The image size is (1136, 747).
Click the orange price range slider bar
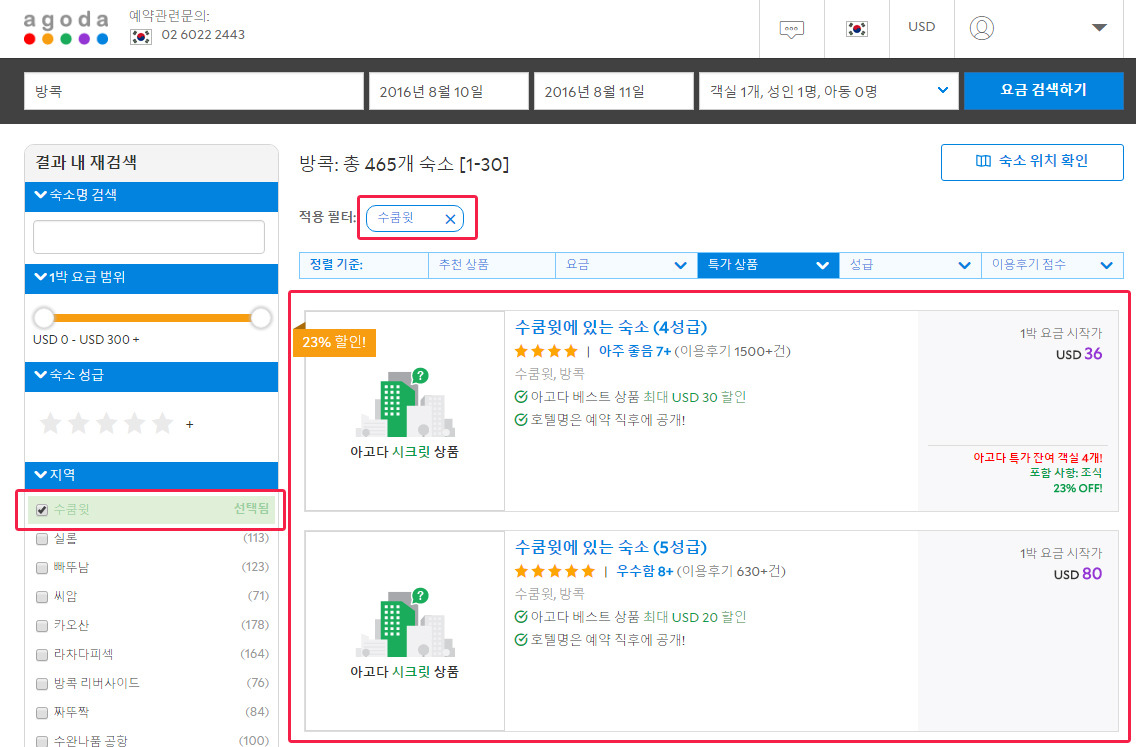152,317
